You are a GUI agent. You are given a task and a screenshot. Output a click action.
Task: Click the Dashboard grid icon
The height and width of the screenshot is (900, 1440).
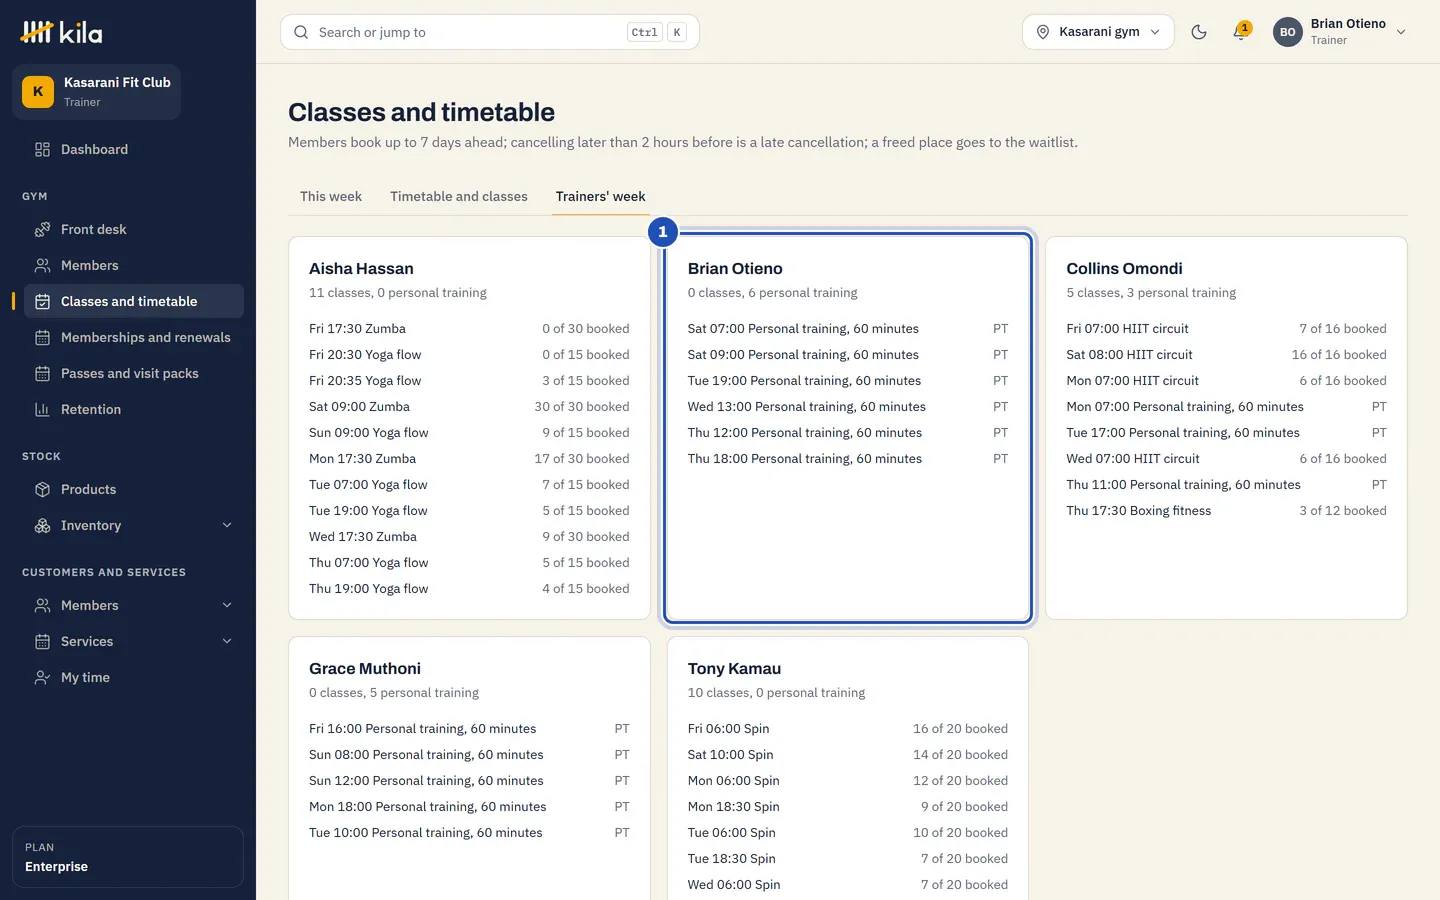coord(42,149)
